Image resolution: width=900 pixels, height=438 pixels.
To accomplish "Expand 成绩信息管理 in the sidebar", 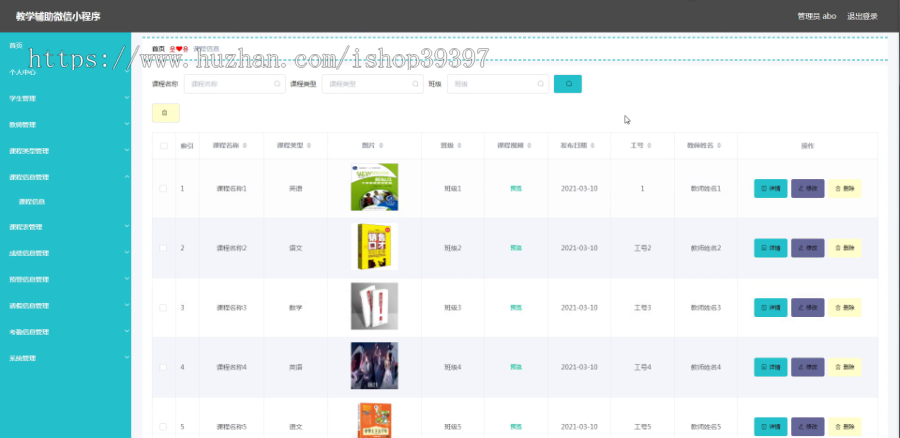I will (x=65, y=253).
